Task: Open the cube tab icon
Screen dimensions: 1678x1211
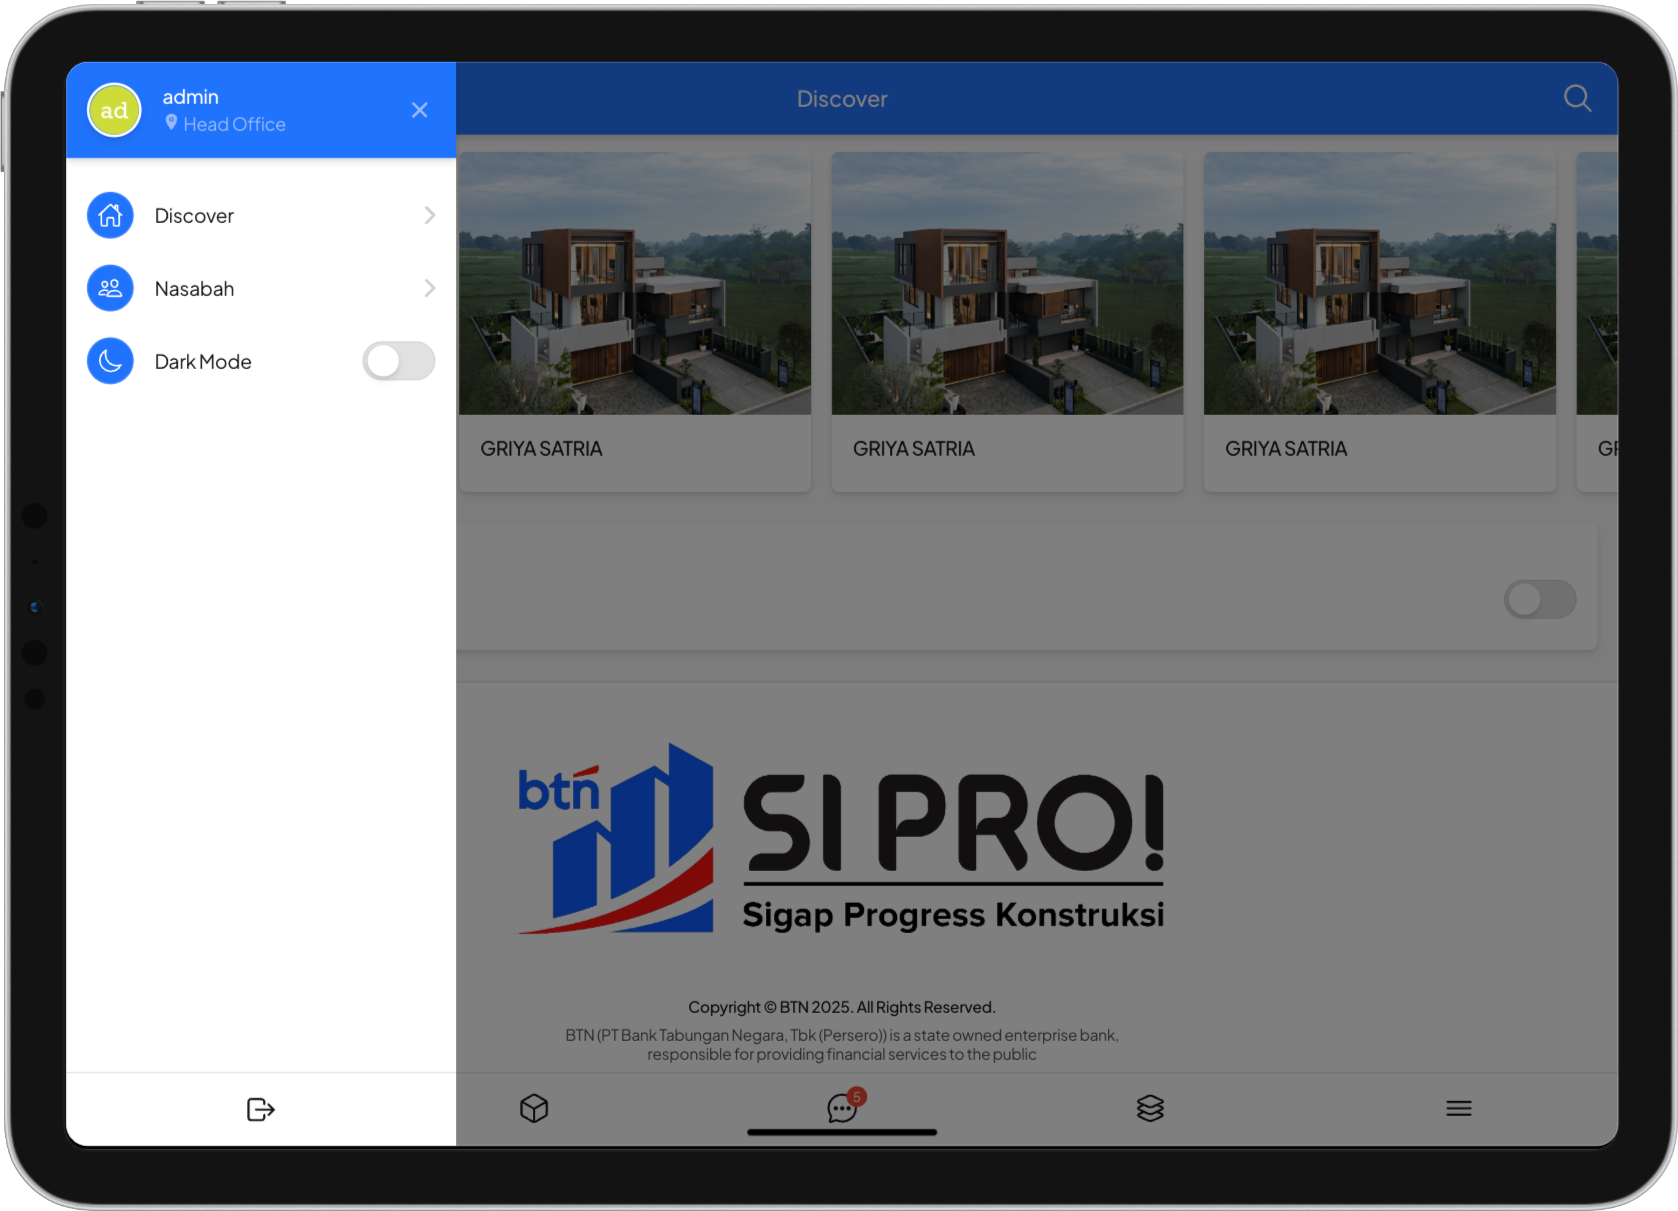Action: (534, 1108)
